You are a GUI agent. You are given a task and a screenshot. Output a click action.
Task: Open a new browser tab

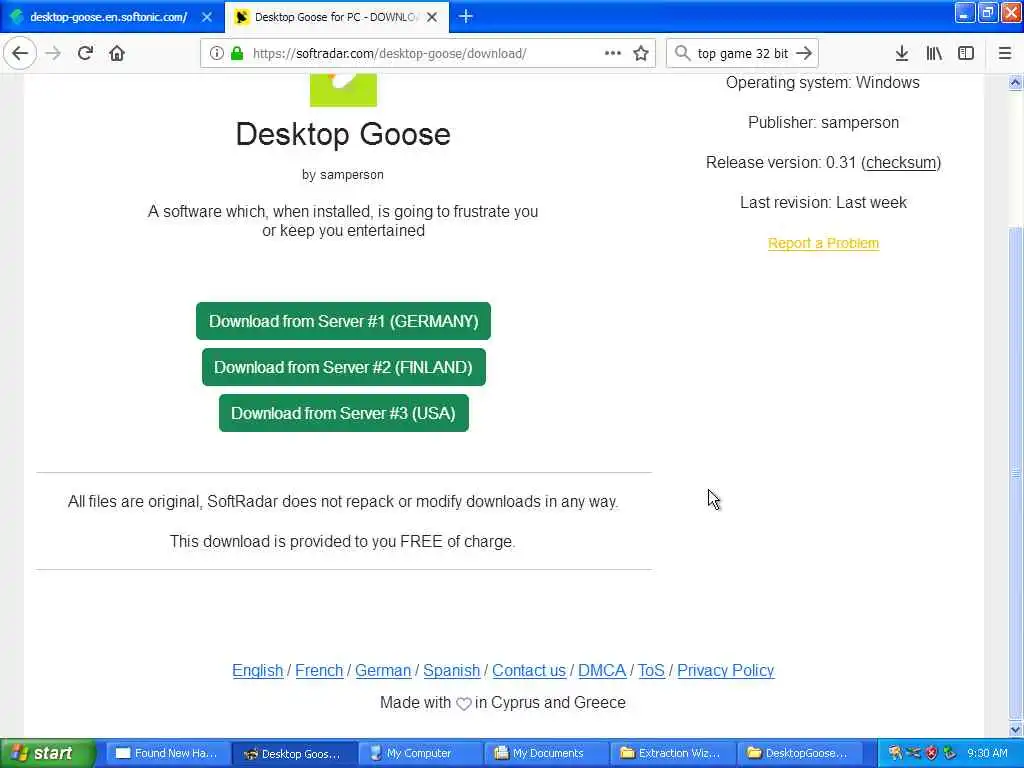tap(466, 16)
